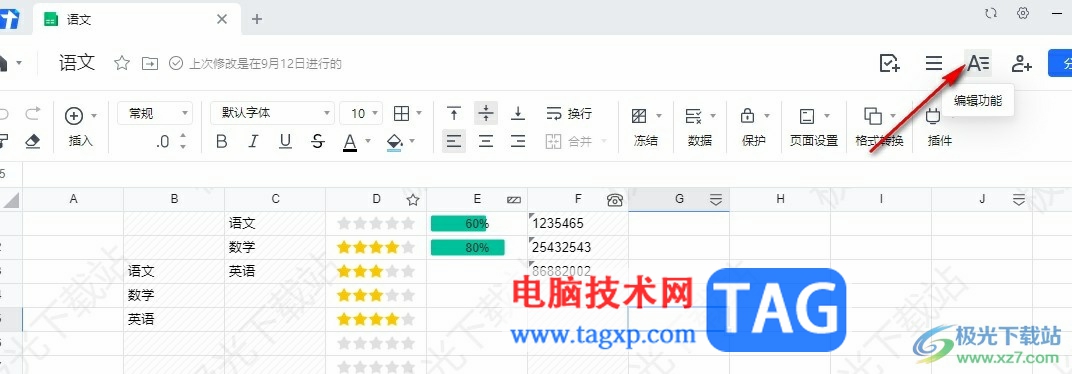Click cell C containing 数学
This screenshot has height=374, width=1072.
pyautogui.click(x=276, y=248)
